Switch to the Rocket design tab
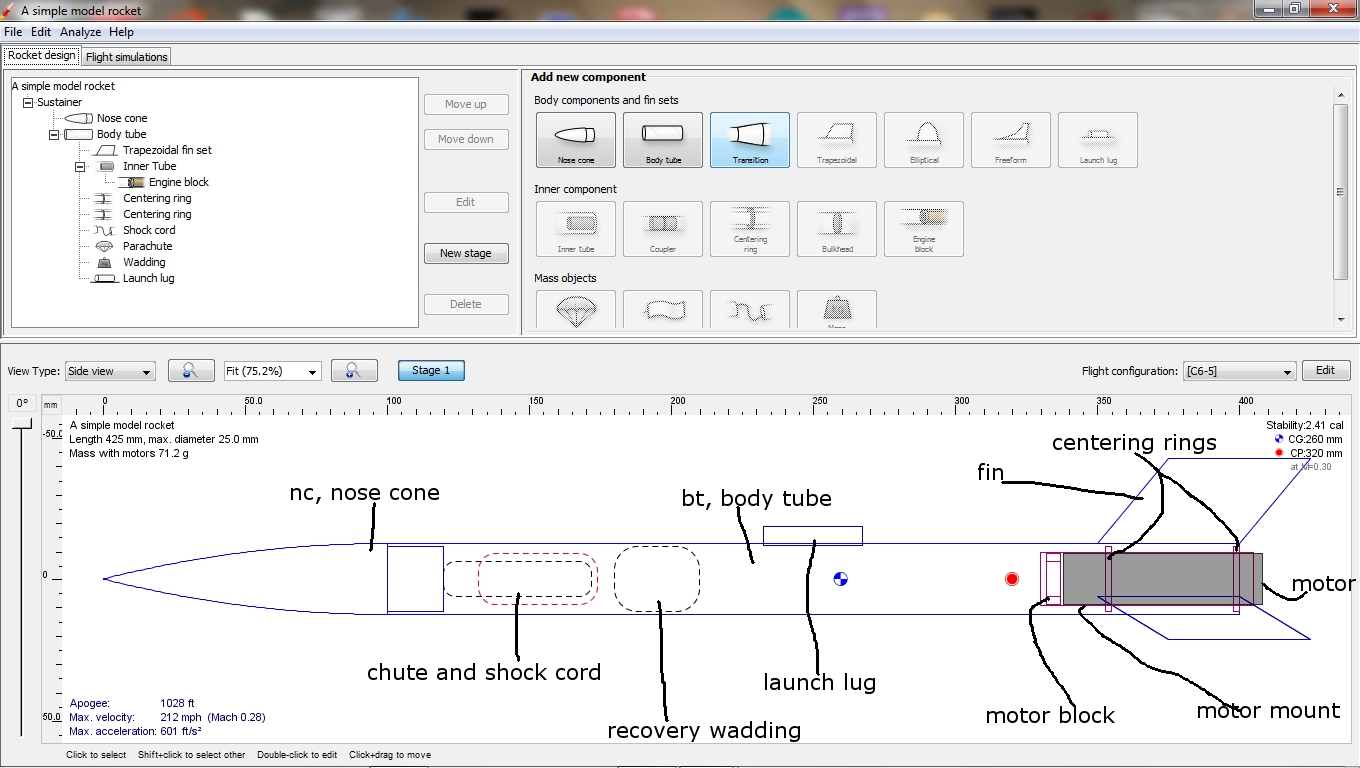This screenshot has width=1360, height=768. click(42, 56)
